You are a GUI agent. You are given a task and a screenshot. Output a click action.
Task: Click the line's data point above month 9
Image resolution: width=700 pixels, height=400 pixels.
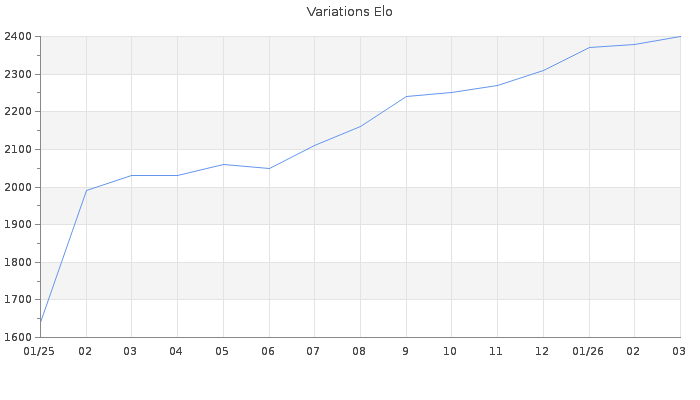406,96
